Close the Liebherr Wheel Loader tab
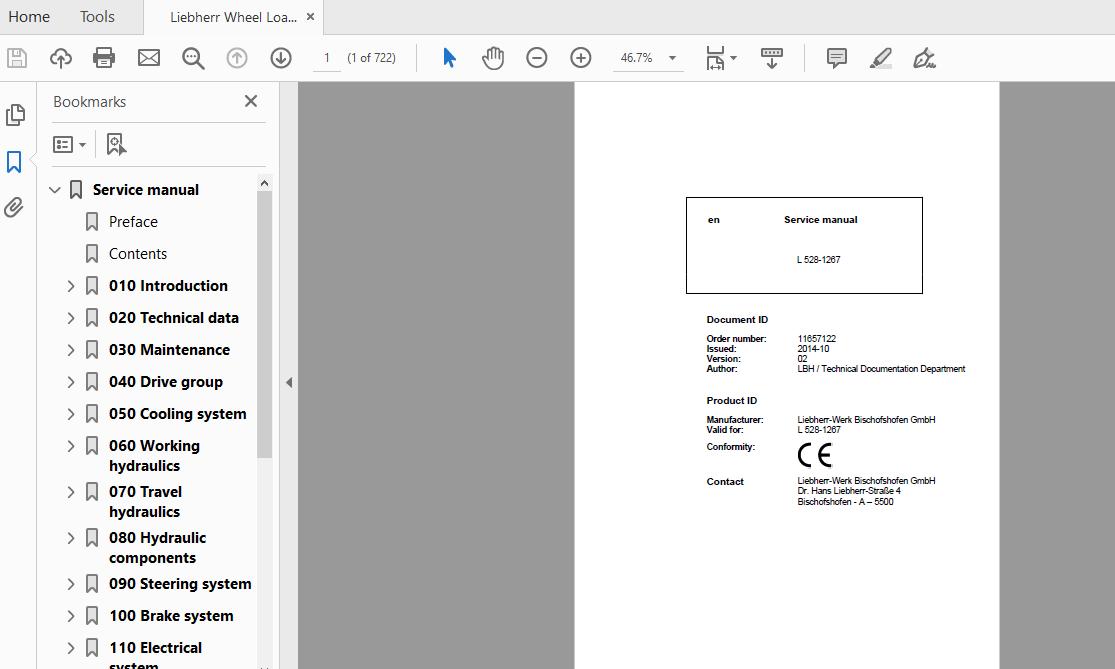 pyautogui.click(x=310, y=16)
